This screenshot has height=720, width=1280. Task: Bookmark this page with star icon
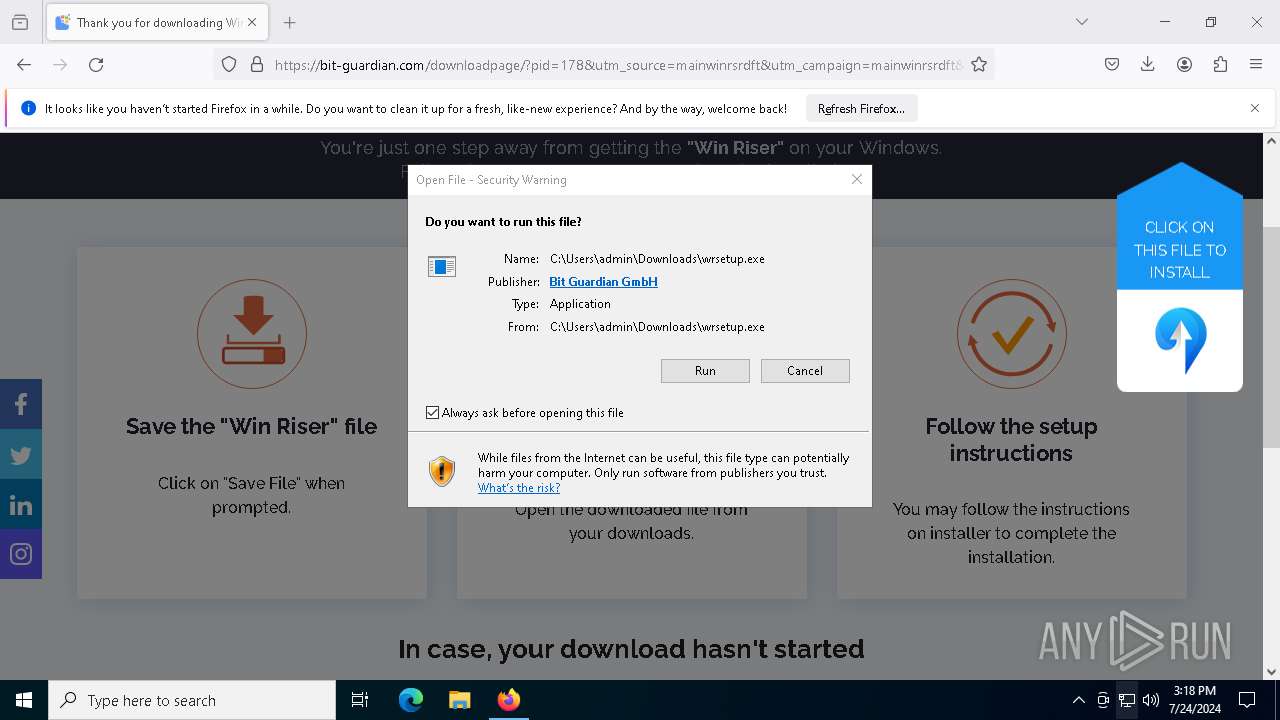click(x=979, y=64)
